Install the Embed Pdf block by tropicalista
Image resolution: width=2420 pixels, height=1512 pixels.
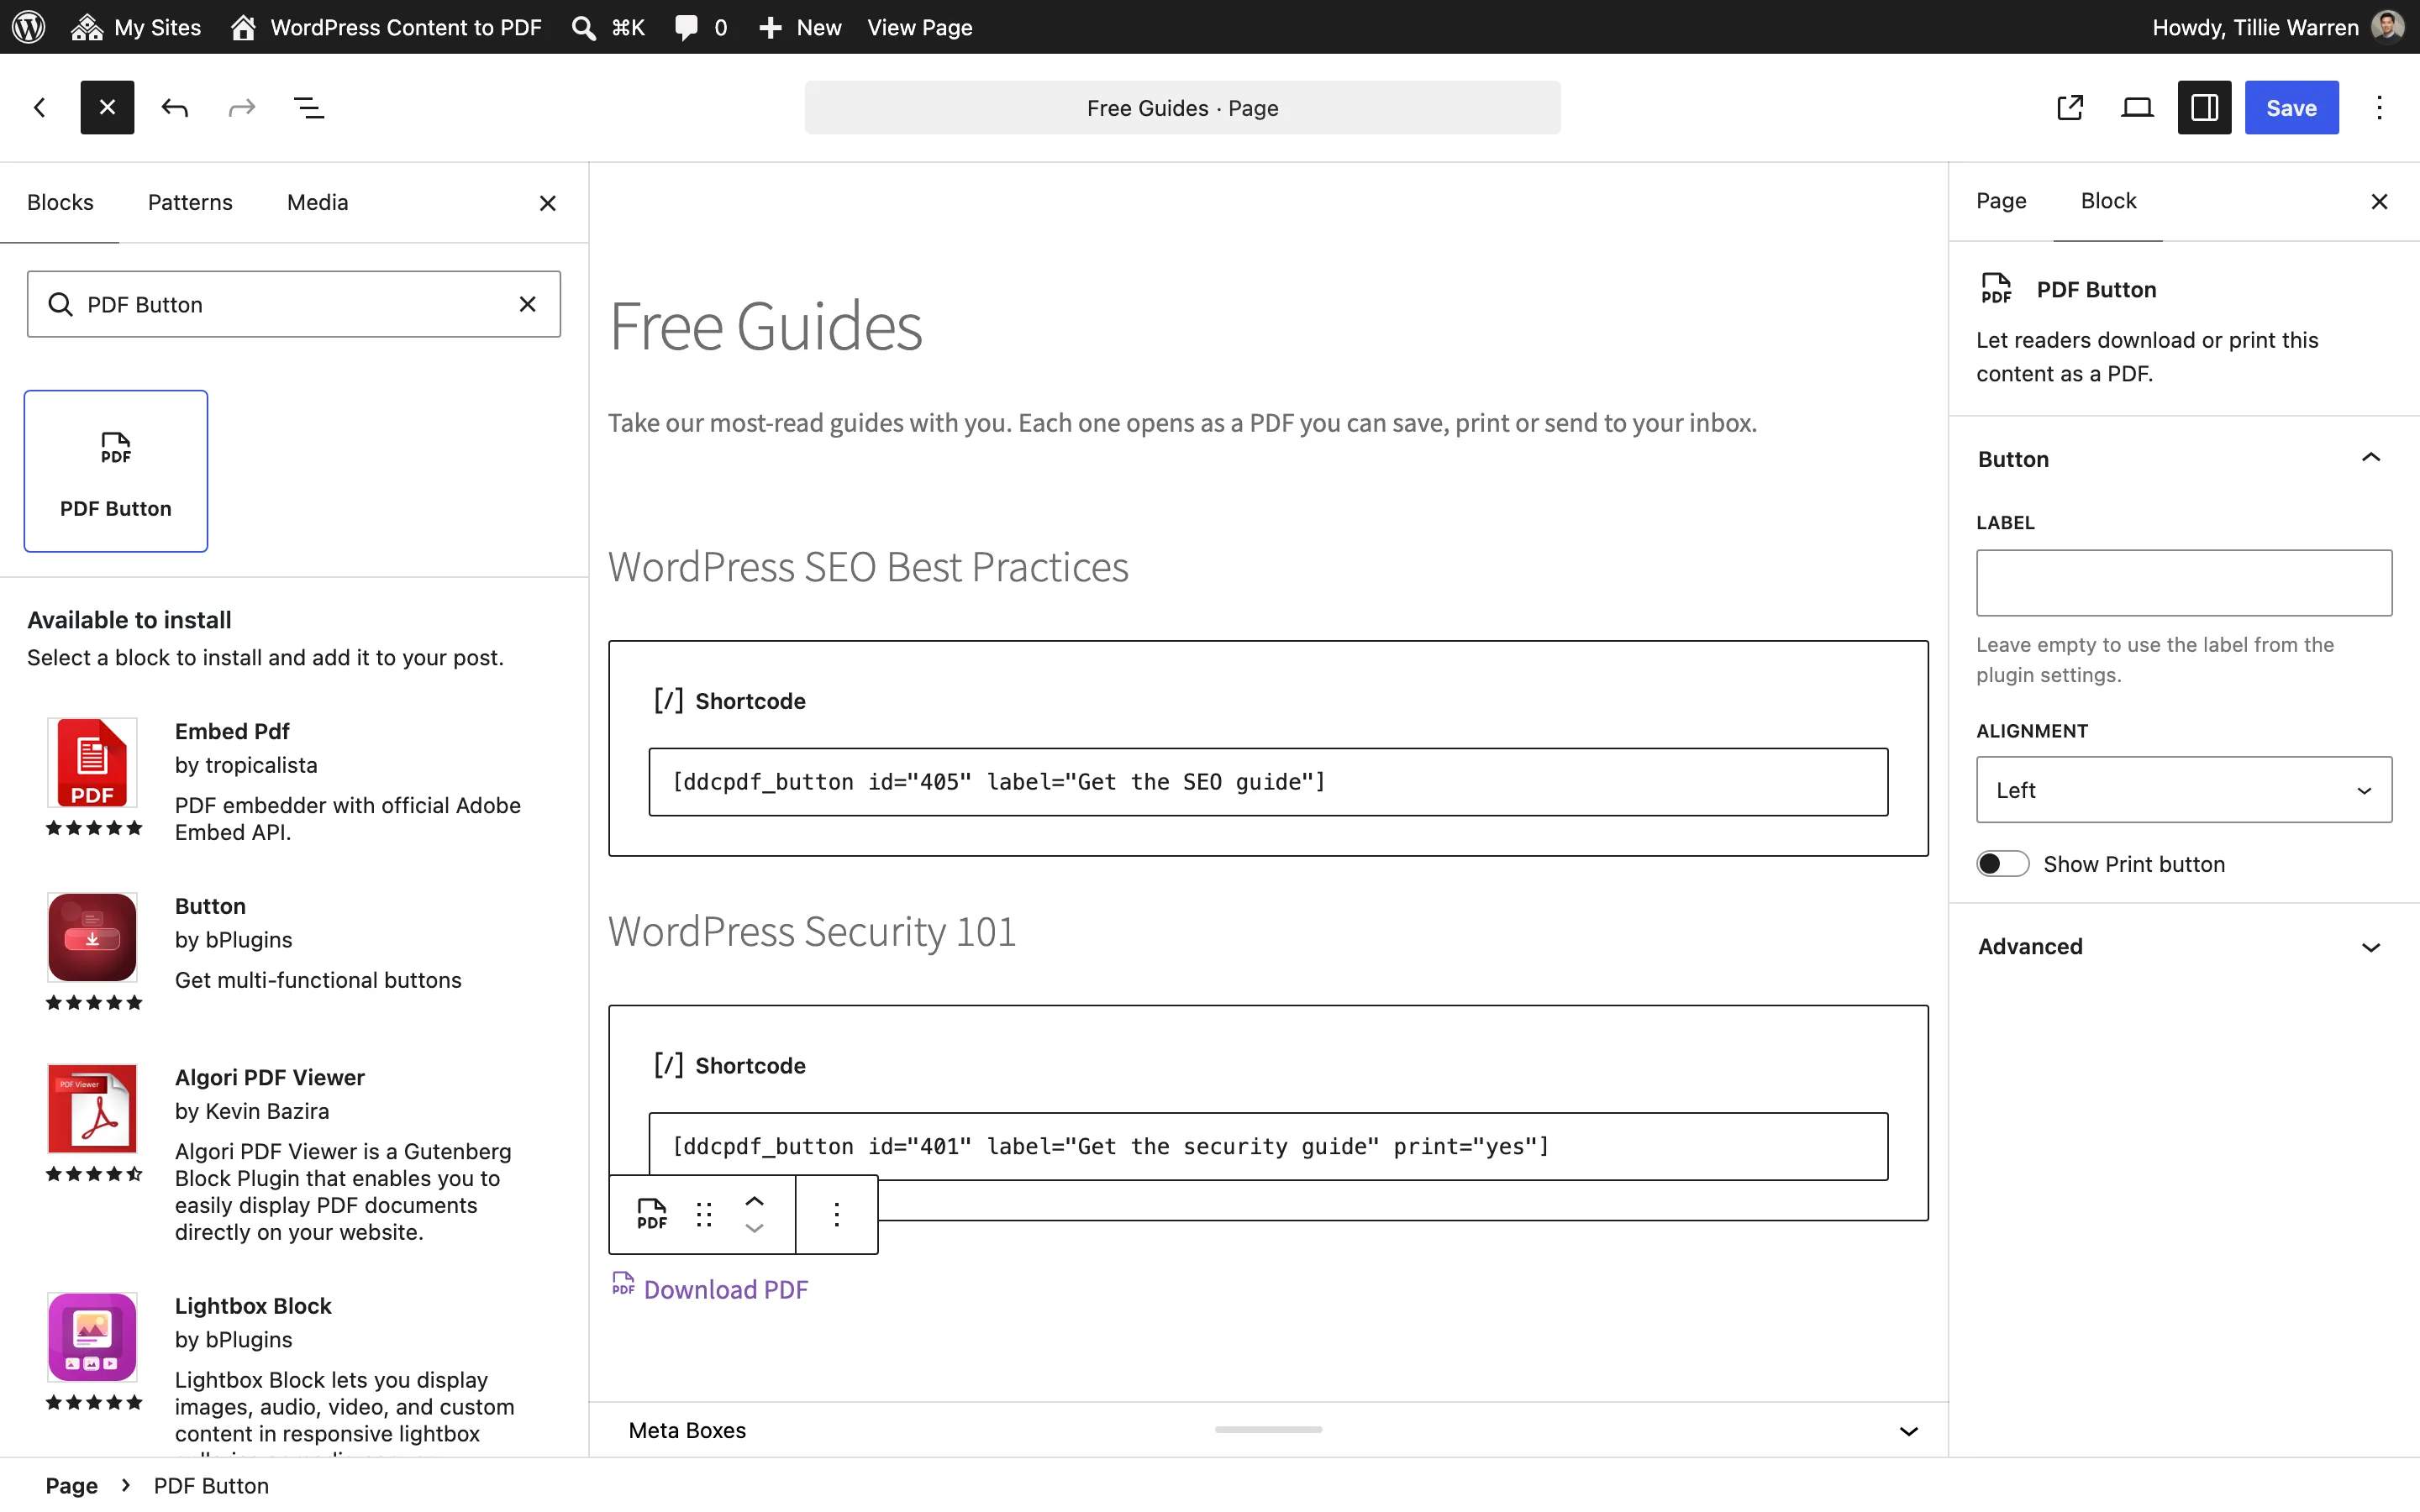pos(293,781)
